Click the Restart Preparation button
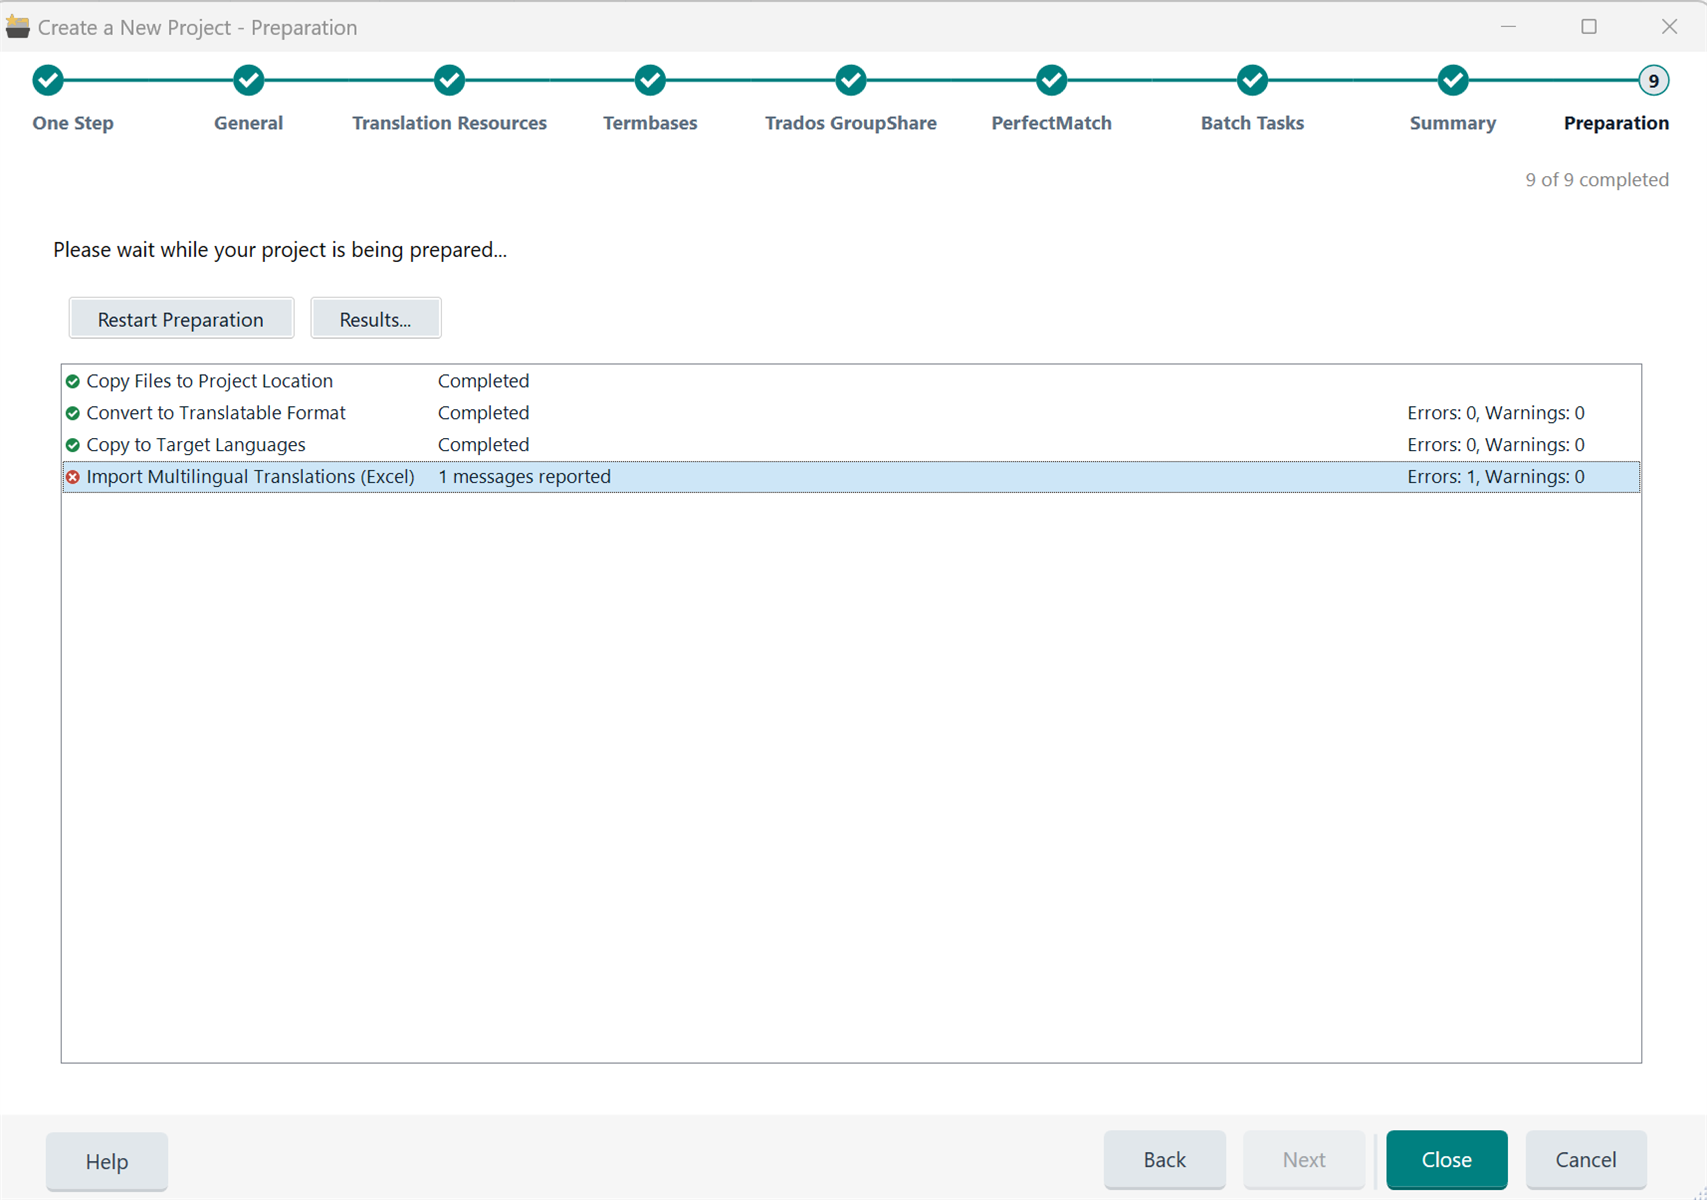This screenshot has width=1707, height=1200. pos(181,318)
